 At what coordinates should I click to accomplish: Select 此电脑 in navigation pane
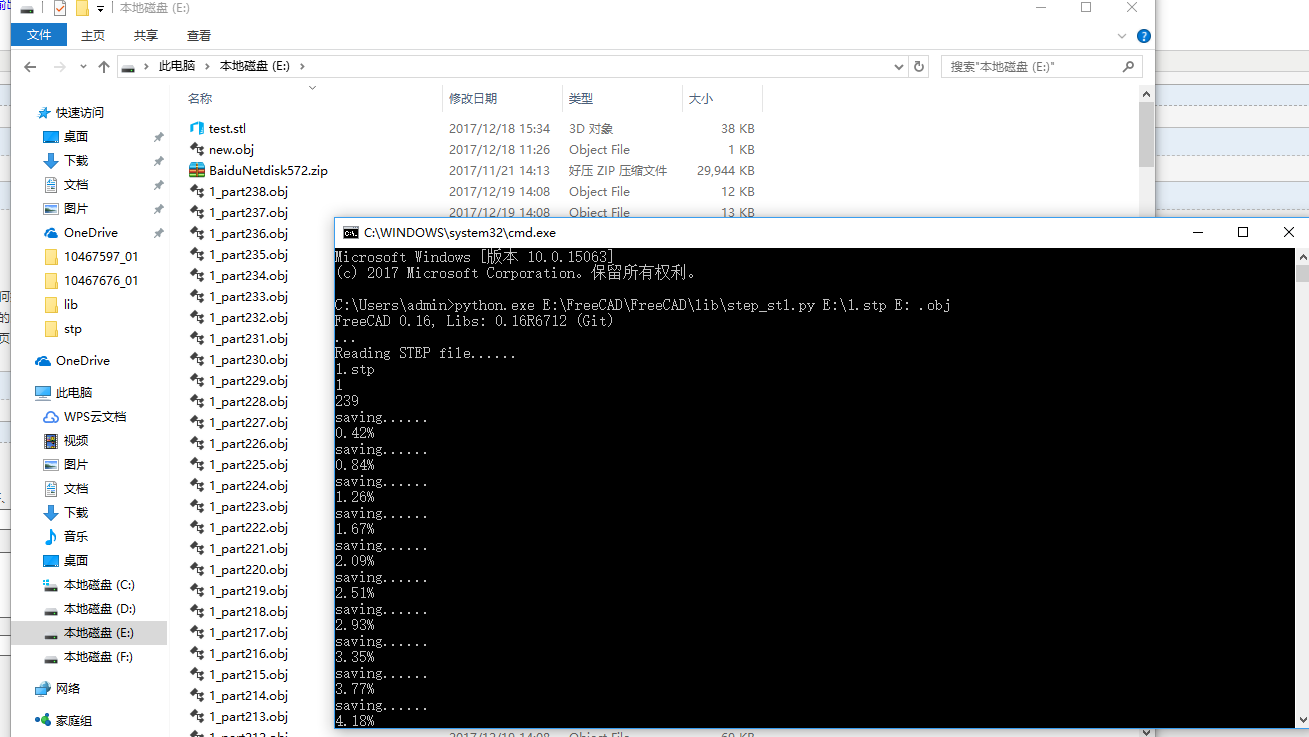64,393
